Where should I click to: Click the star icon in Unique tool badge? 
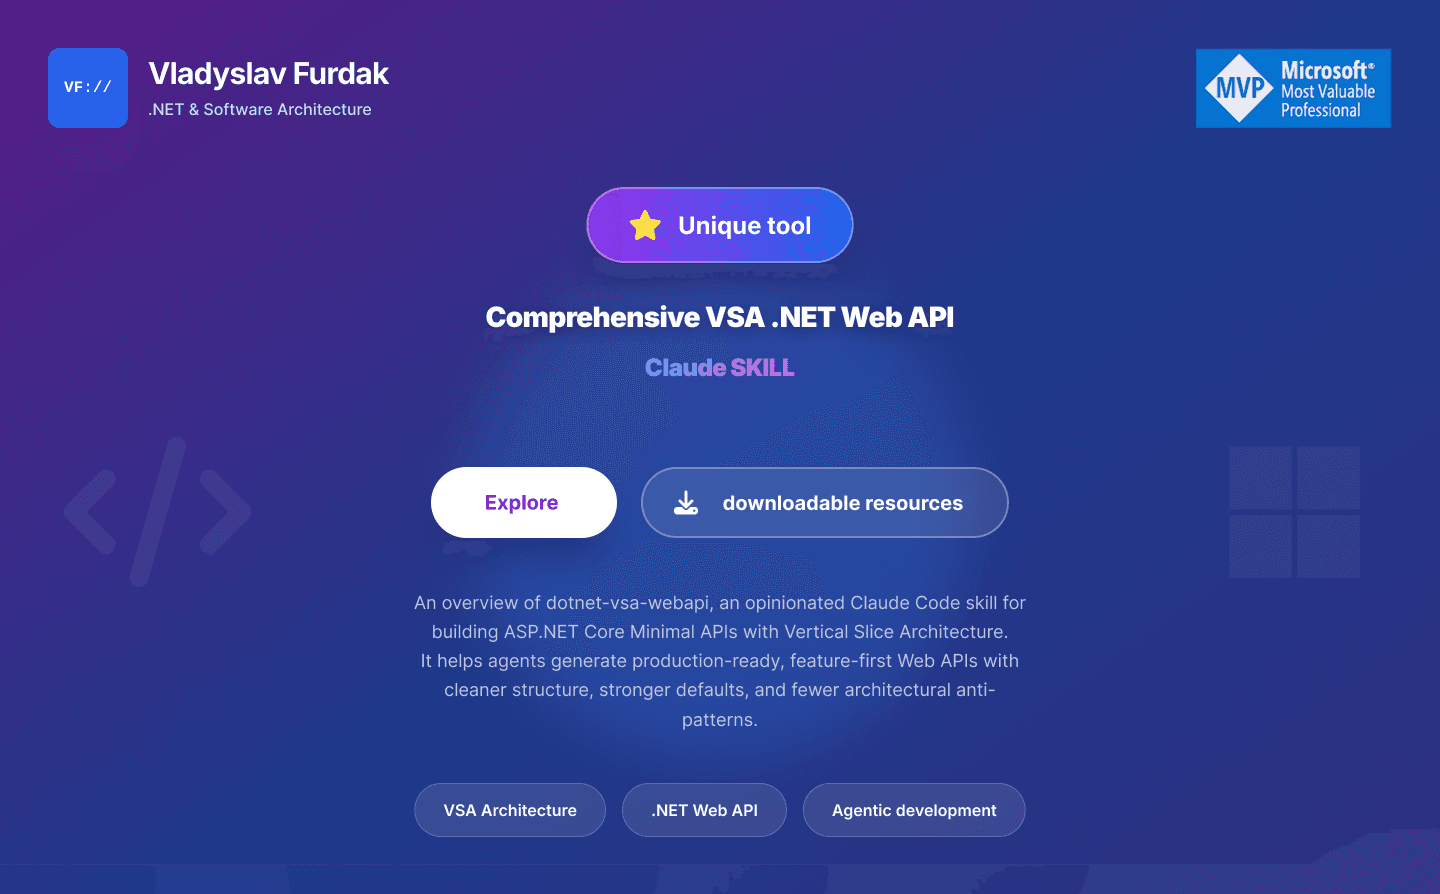(645, 226)
